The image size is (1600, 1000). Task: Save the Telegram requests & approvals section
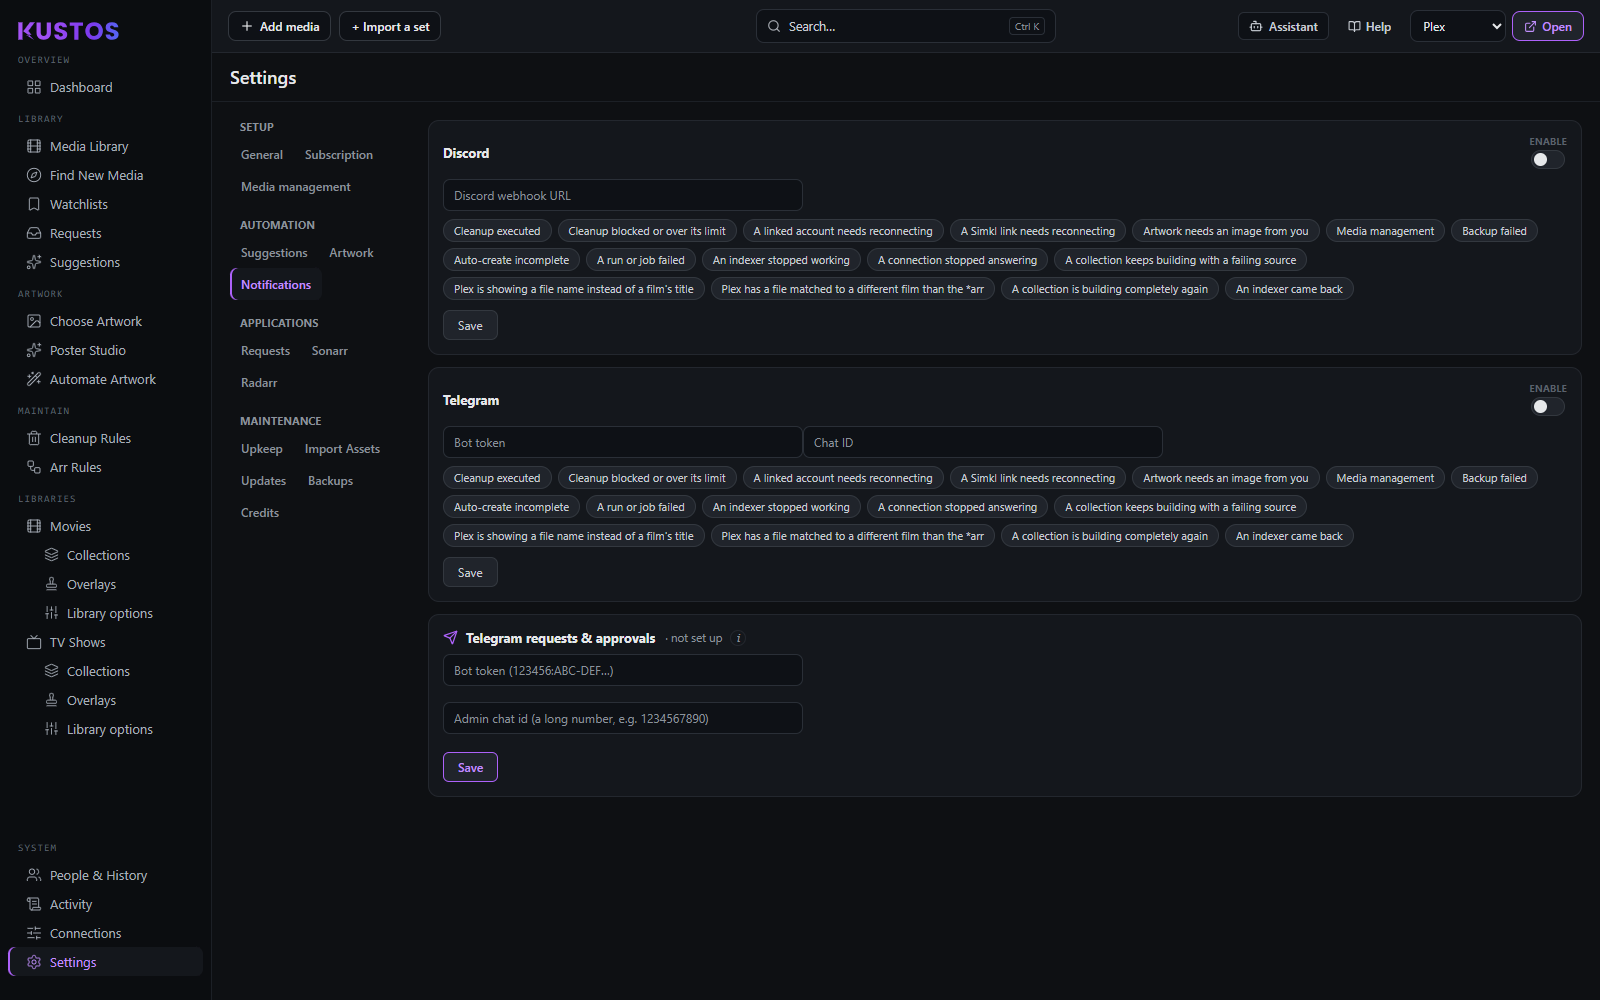click(470, 768)
